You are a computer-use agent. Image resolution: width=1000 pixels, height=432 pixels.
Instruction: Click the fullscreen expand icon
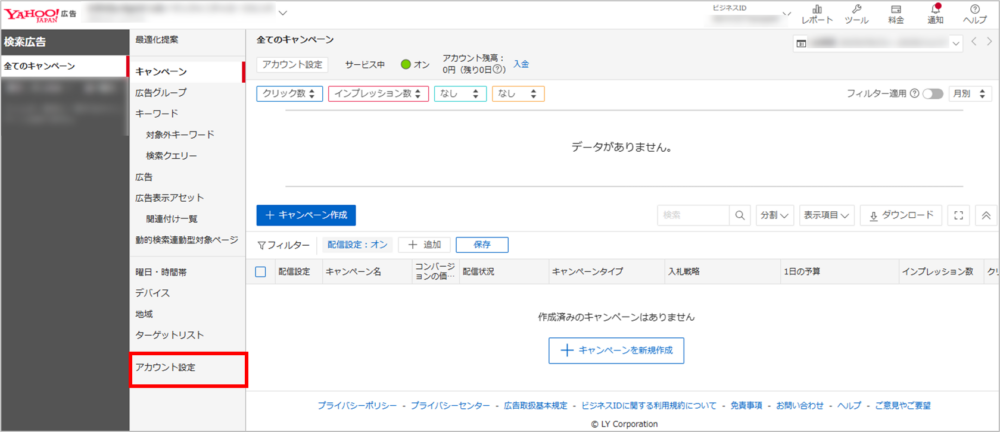(x=959, y=215)
